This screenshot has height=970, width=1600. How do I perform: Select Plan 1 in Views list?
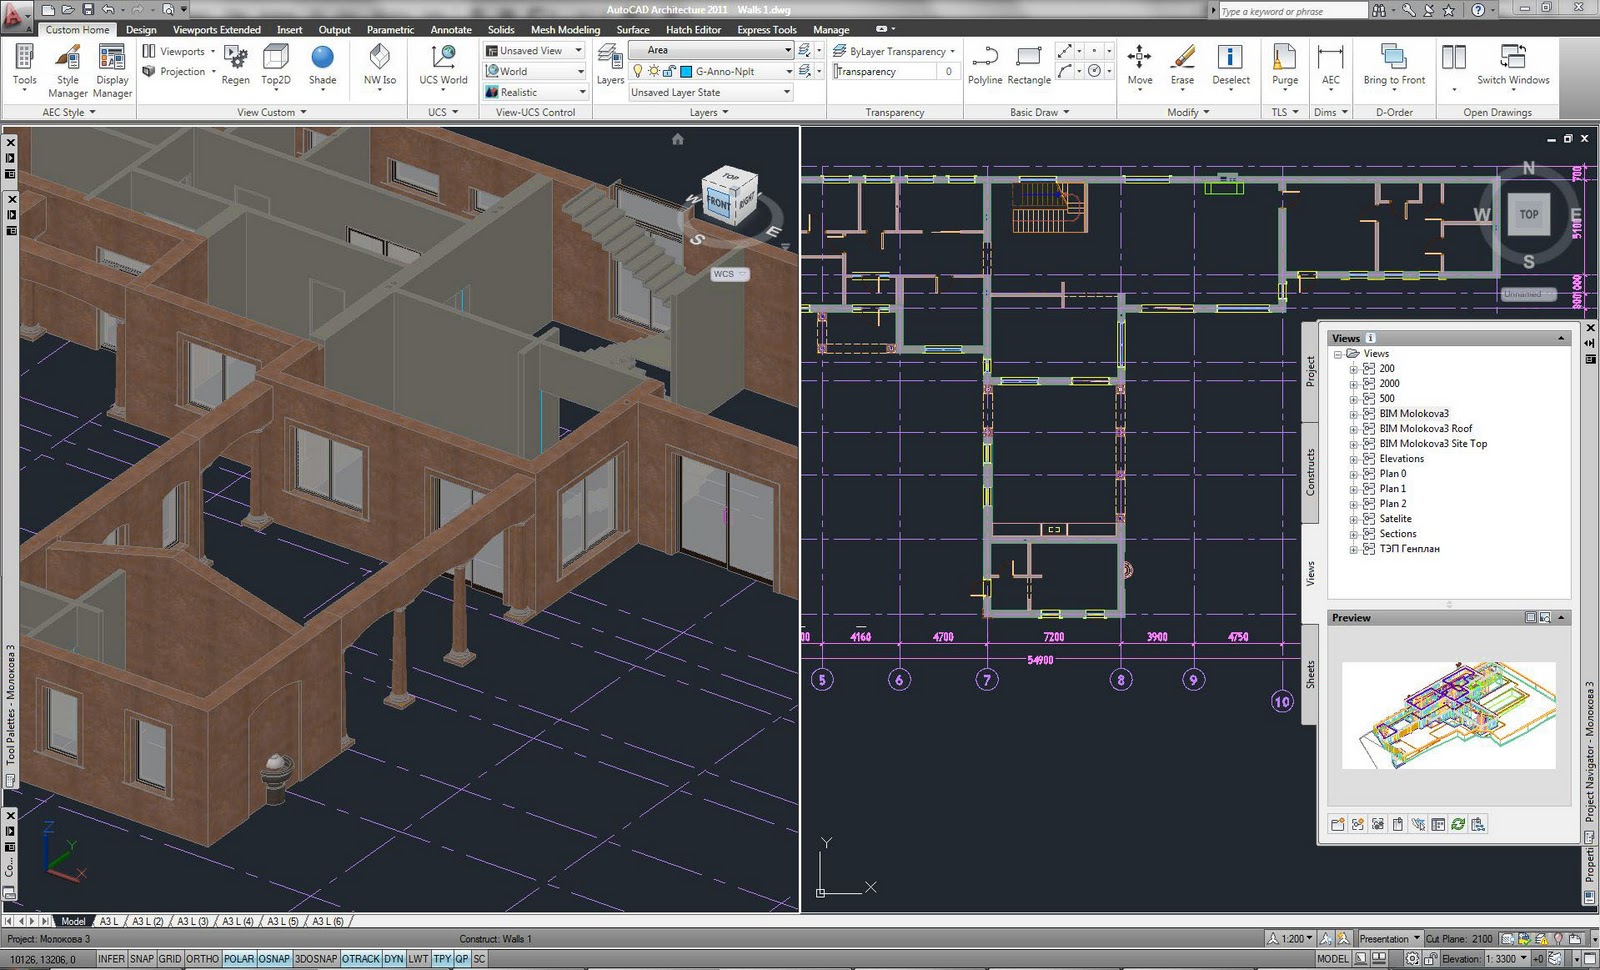pos(1392,489)
